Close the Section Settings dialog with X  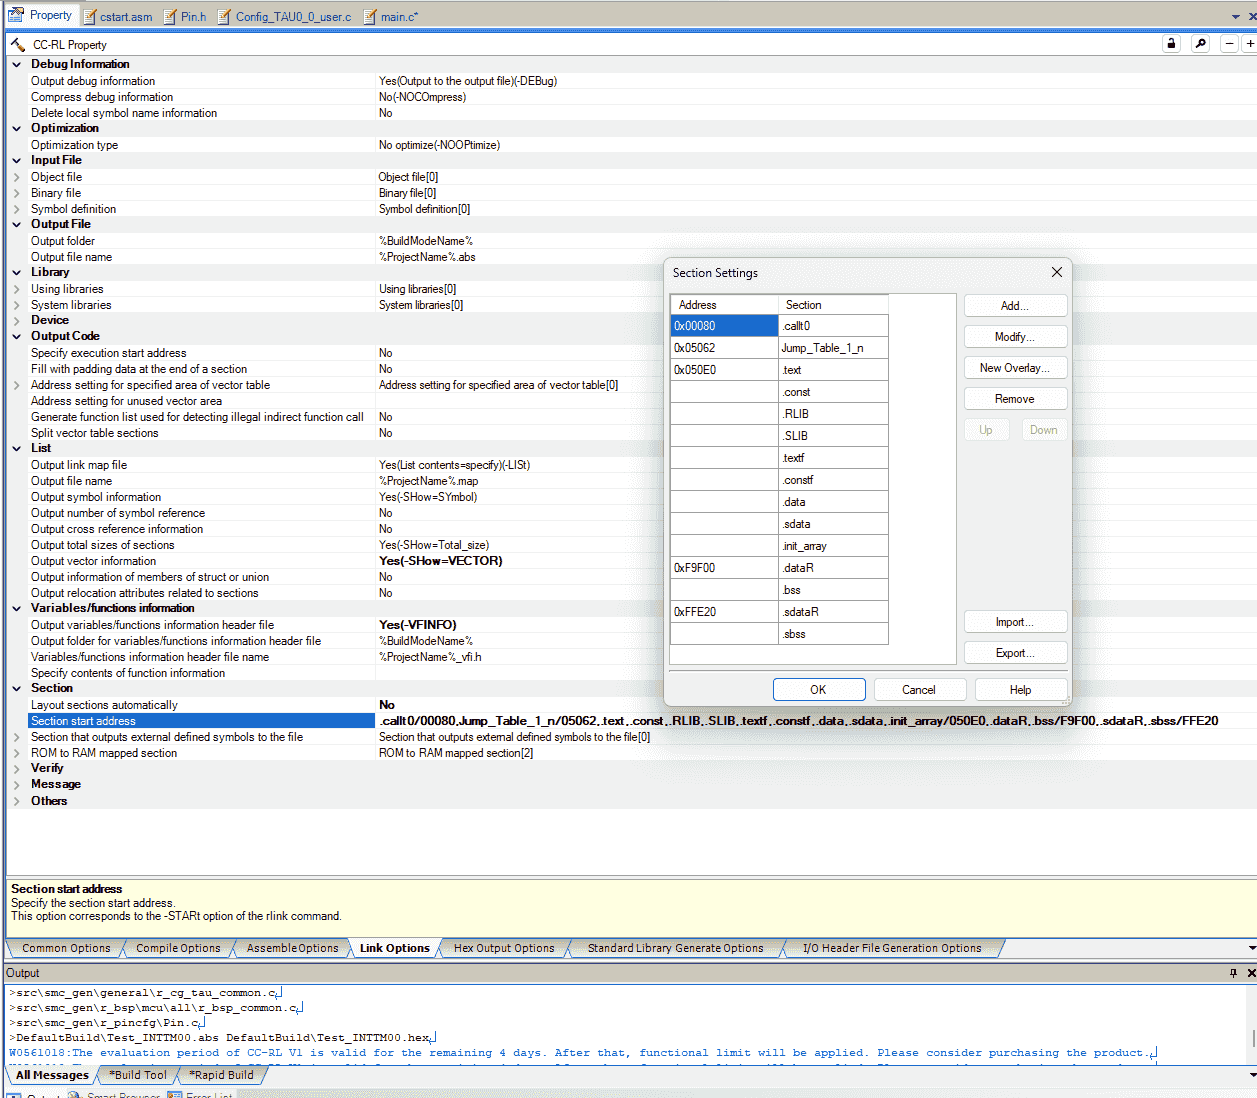click(x=1057, y=272)
